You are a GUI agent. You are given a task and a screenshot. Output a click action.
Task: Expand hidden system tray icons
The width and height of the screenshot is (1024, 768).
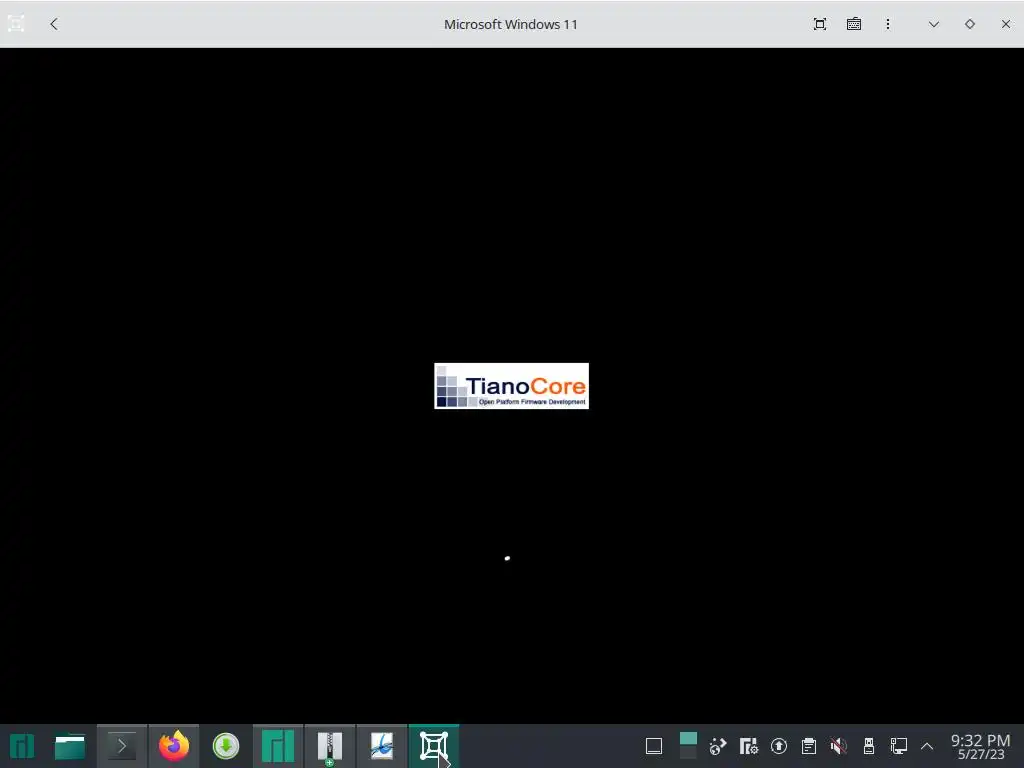point(927,746)
